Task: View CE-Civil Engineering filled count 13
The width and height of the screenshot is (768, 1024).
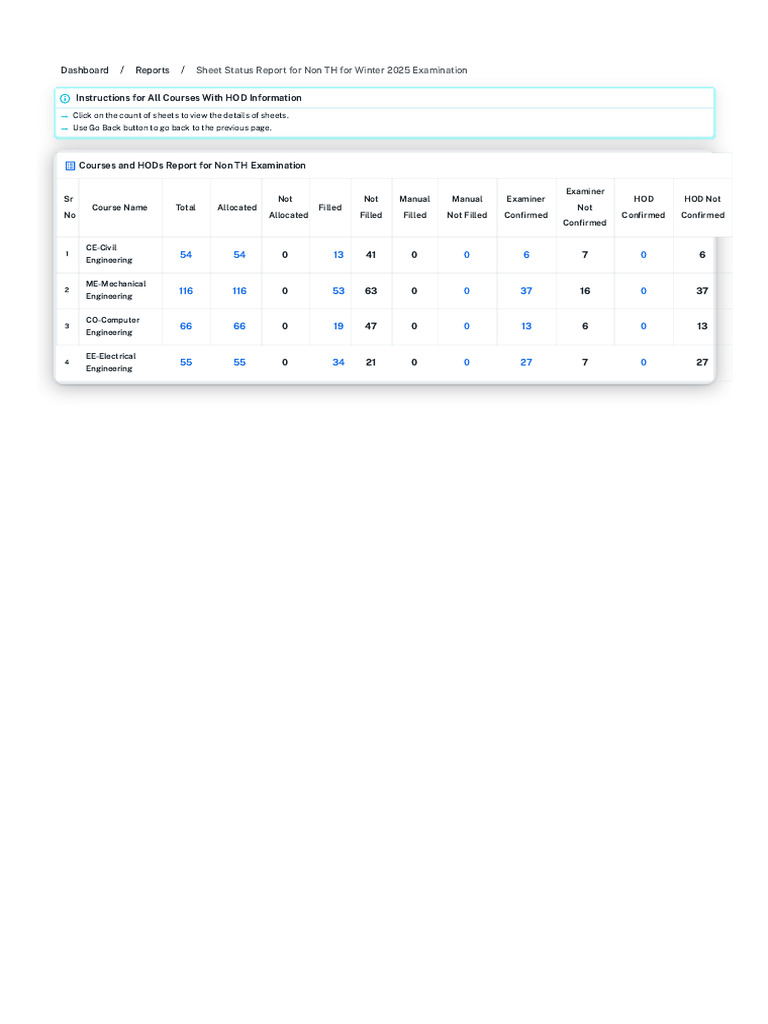Action: (x=338, y=255)
